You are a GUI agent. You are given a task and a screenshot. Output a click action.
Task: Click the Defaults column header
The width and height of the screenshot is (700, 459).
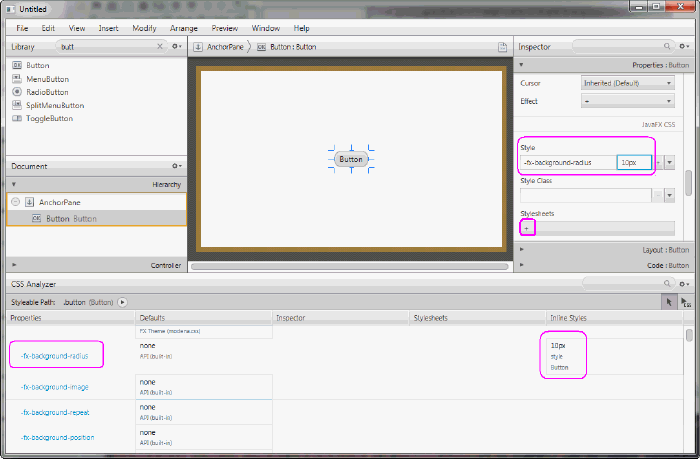[x=203, y=317]
